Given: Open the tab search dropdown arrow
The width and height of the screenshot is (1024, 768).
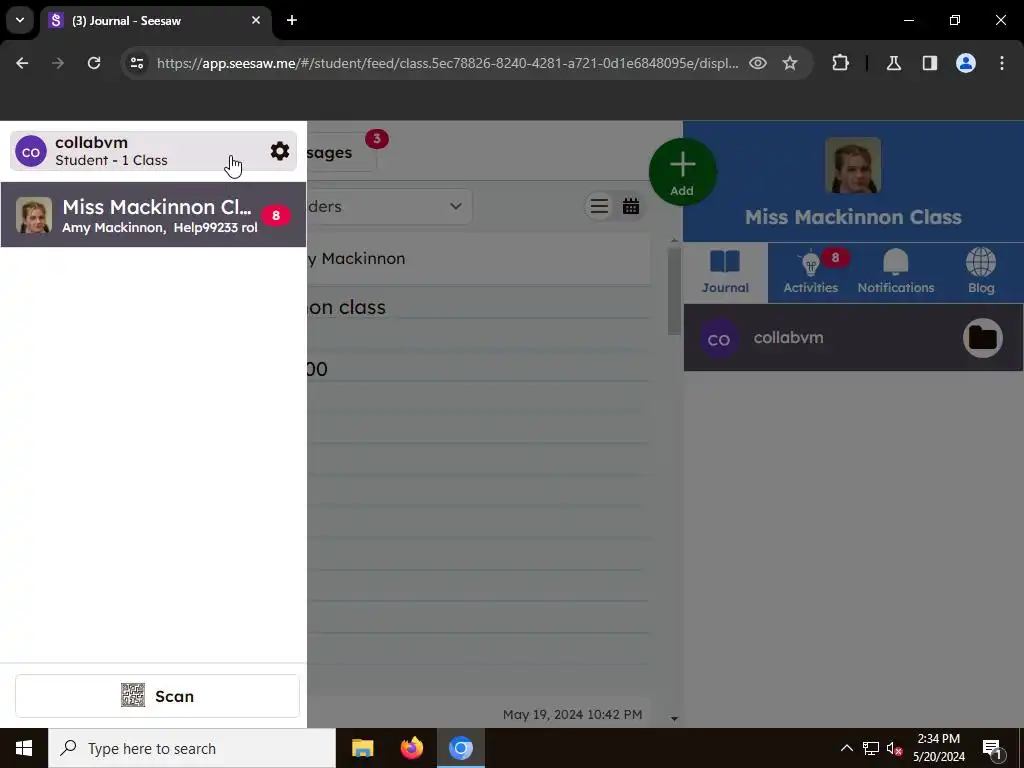Looking at the screenshot, I should pyautogui.click(x=20, y=20).
